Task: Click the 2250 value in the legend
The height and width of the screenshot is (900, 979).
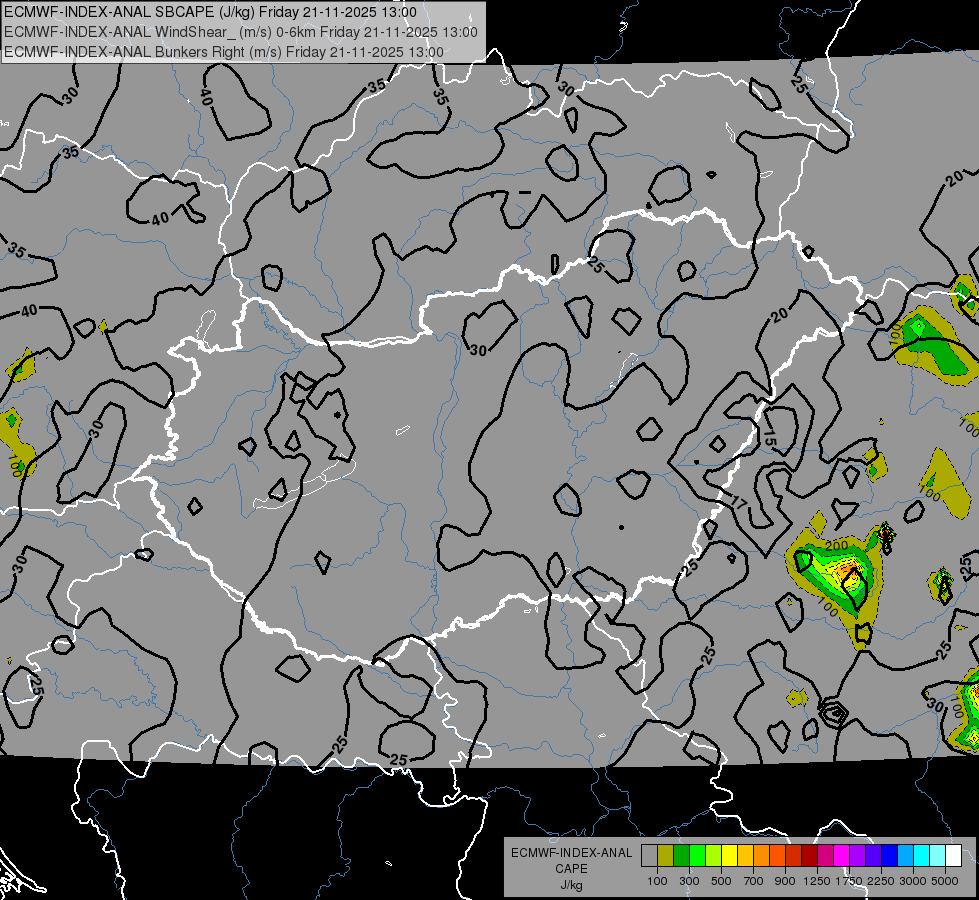Action: click(880, 881)
